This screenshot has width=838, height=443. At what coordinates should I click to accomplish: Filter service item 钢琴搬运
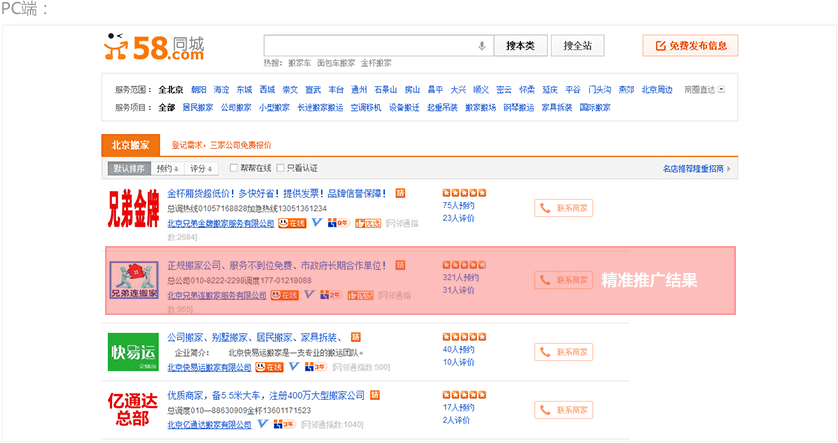coord(518,107)
